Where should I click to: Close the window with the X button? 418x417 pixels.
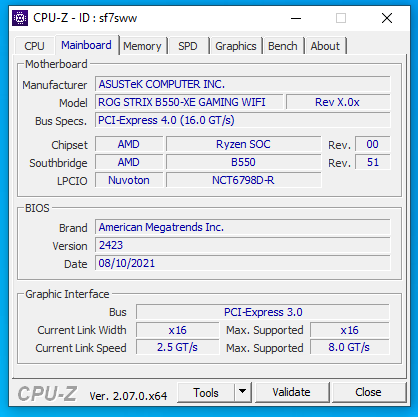point(387,18)
